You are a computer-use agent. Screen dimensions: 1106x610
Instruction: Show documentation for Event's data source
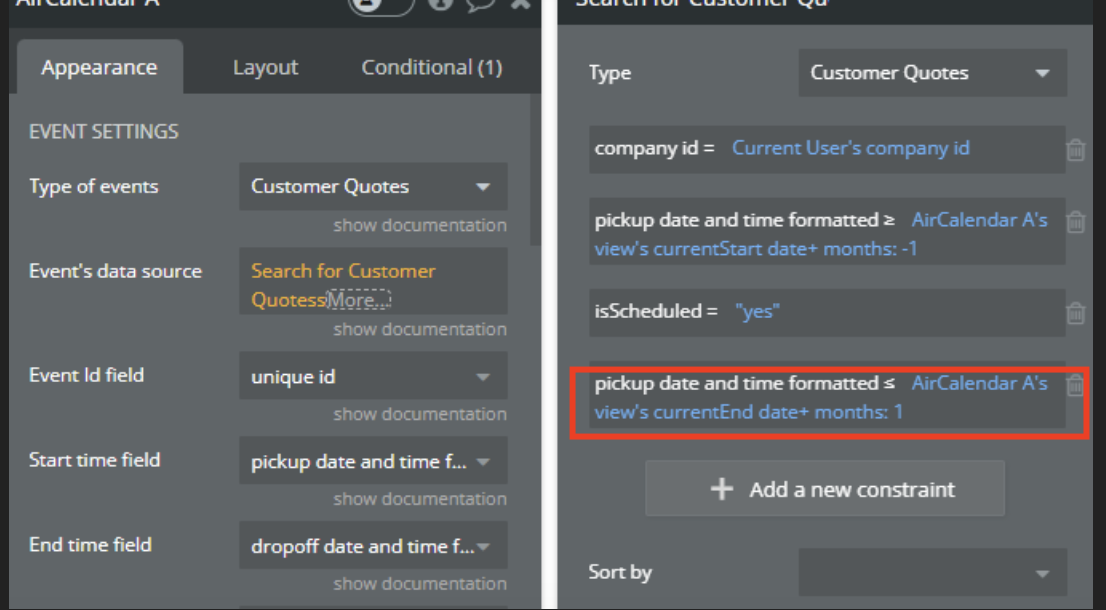coord(420,329)
